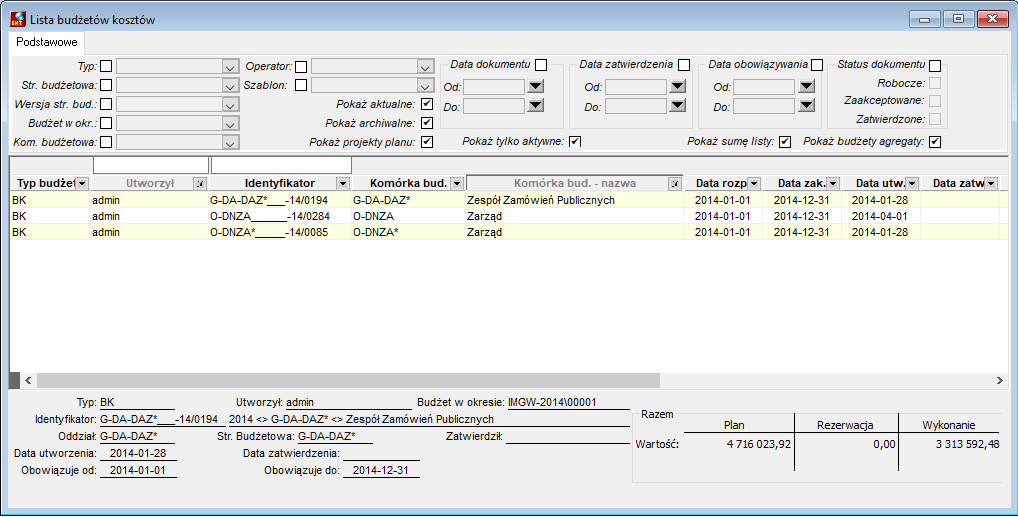Click filter box above Identyfikator column

(x=281, y=165)
